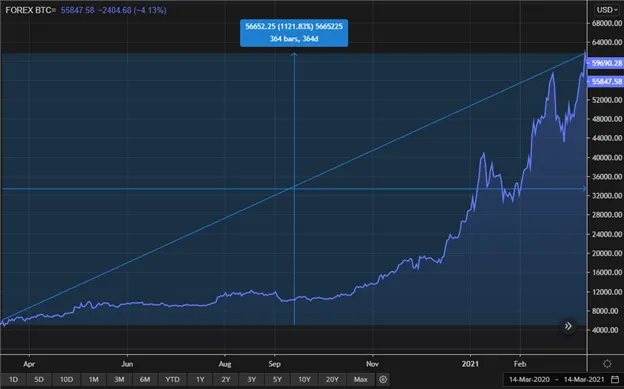
Task: Select the 1D time range
Action: [x=14, y=379]
